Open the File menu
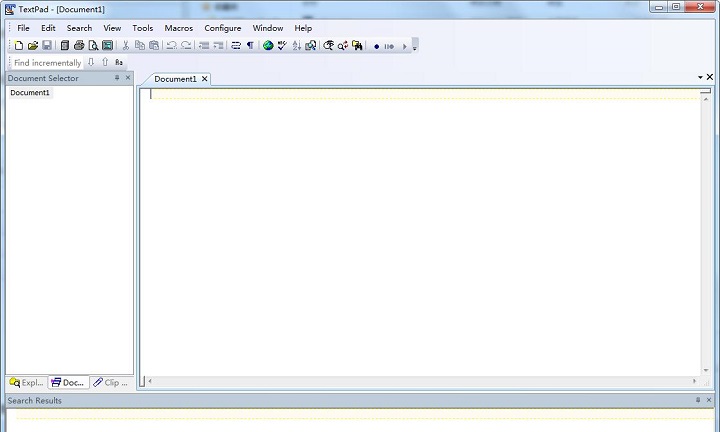 pos(23,28)
